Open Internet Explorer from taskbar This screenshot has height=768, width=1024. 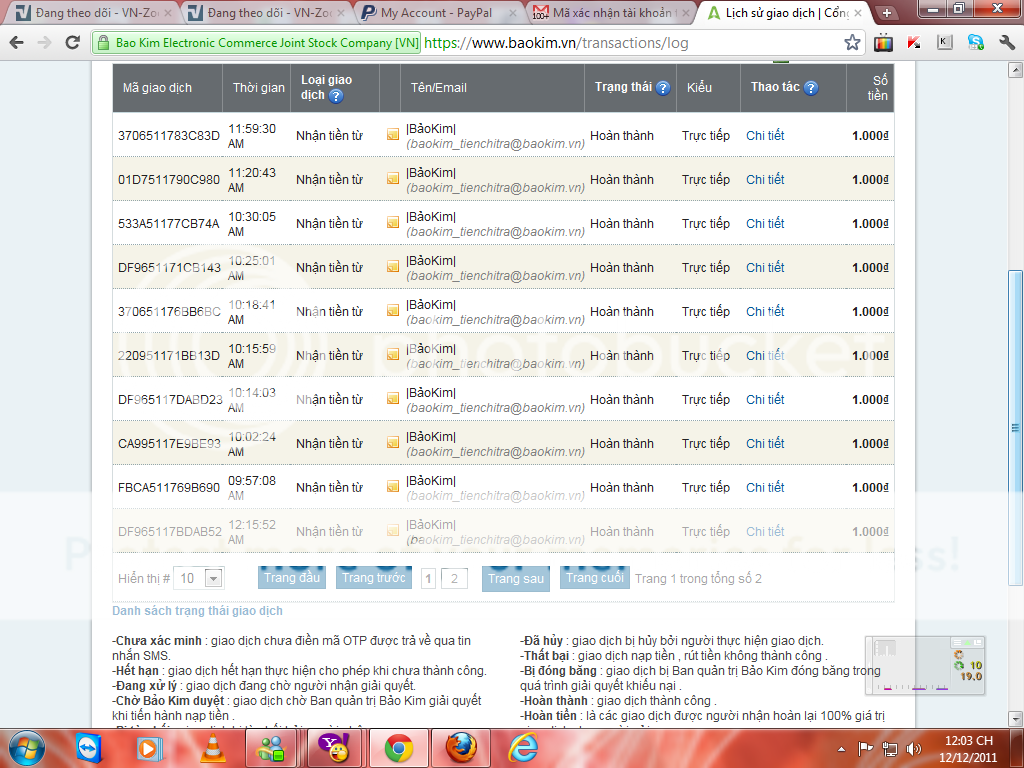pos(524,748)
